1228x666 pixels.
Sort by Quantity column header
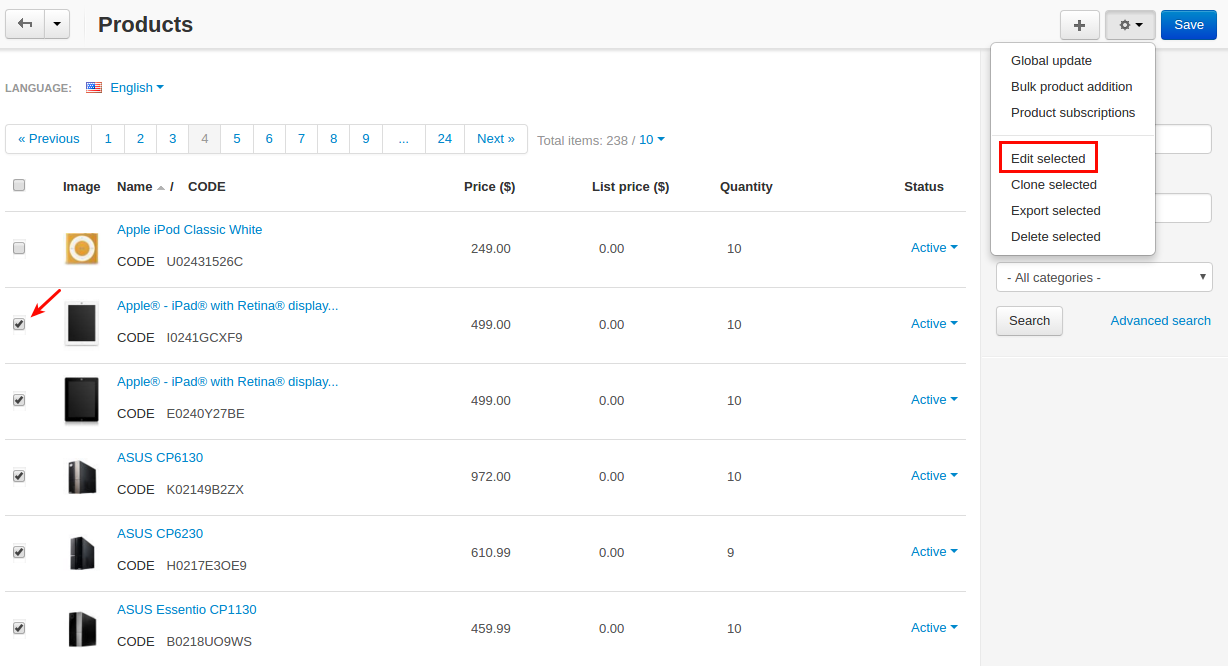pyautogui.click(x=746, y=186)
